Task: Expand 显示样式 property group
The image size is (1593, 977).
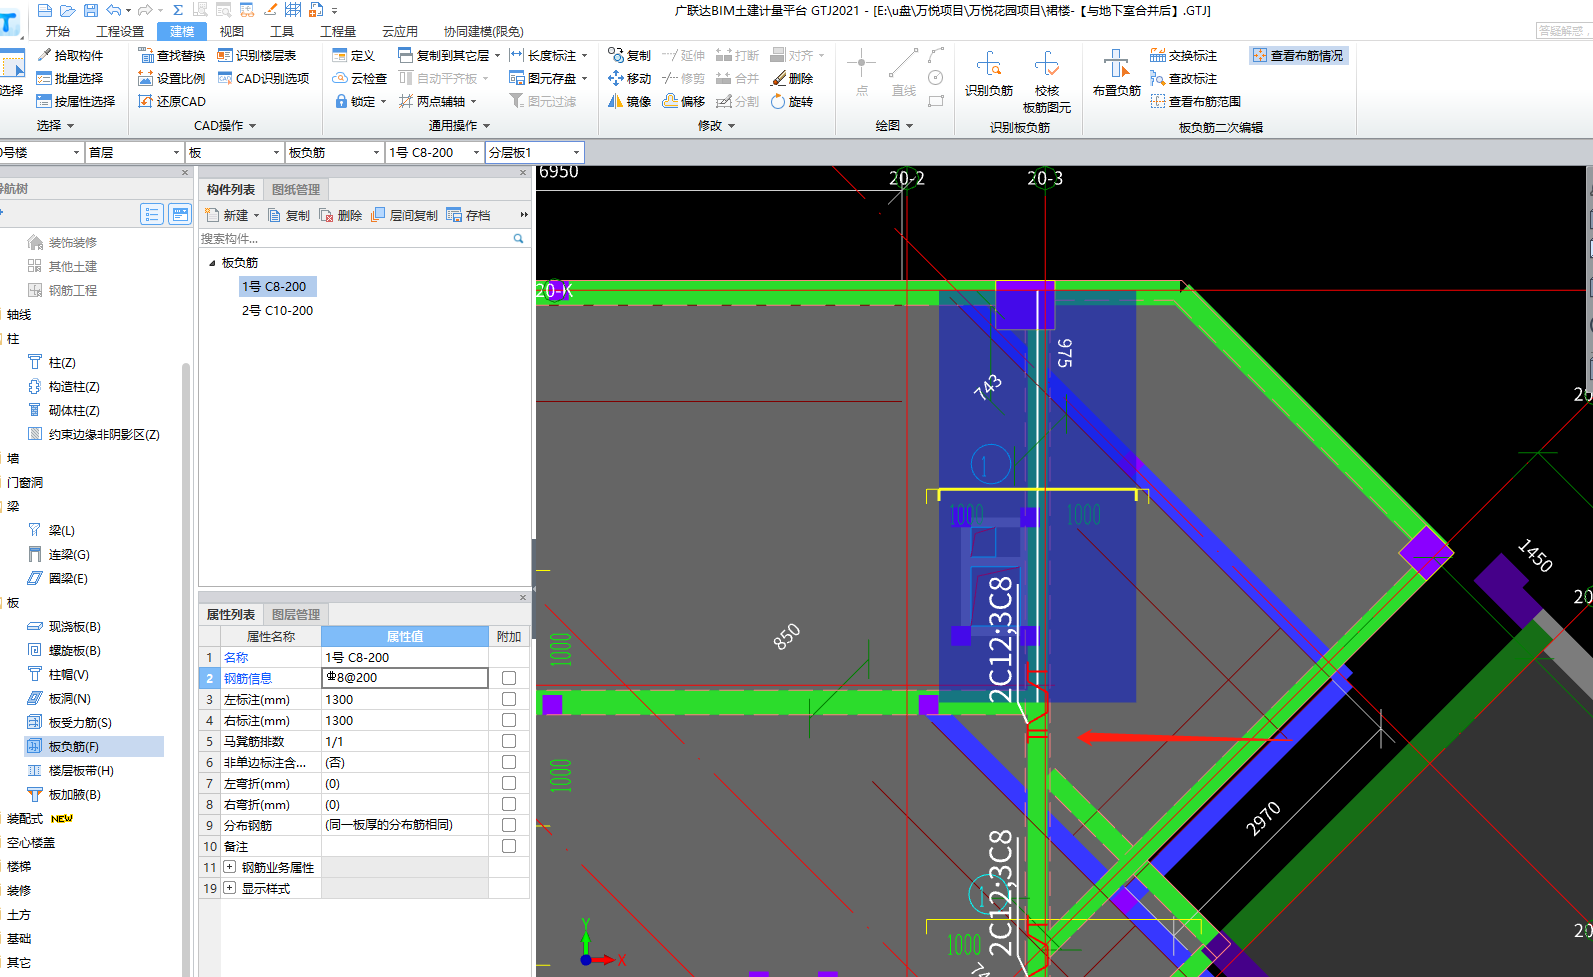Action: coord(230,888)
